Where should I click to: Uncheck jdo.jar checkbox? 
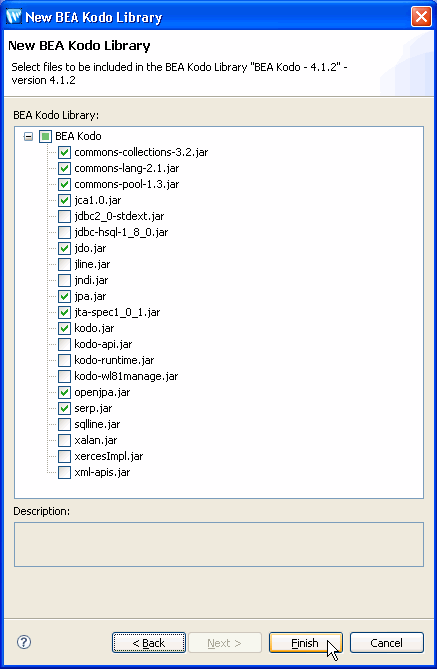64,248
